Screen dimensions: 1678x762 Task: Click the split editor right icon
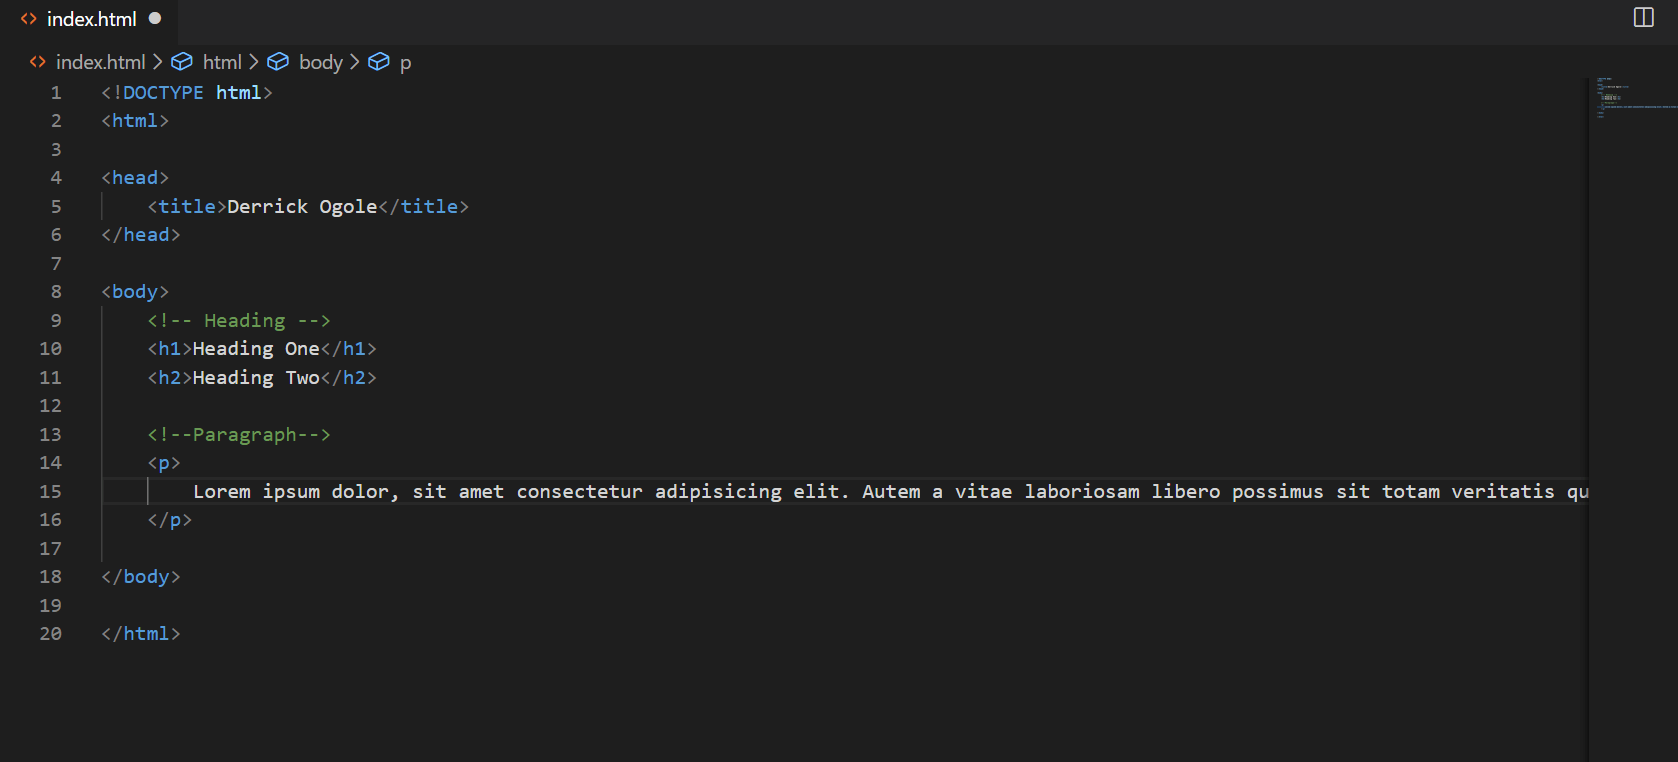coord(1643,17)
